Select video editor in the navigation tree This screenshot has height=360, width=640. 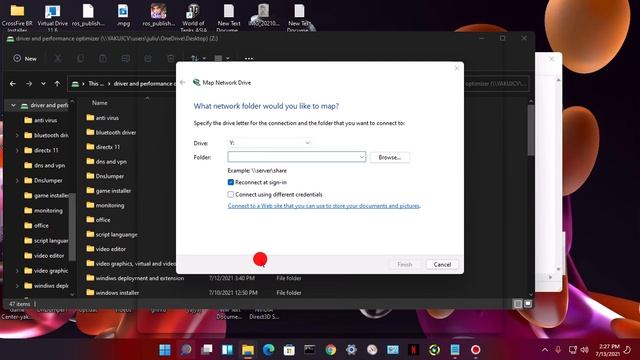click(49, 256)
